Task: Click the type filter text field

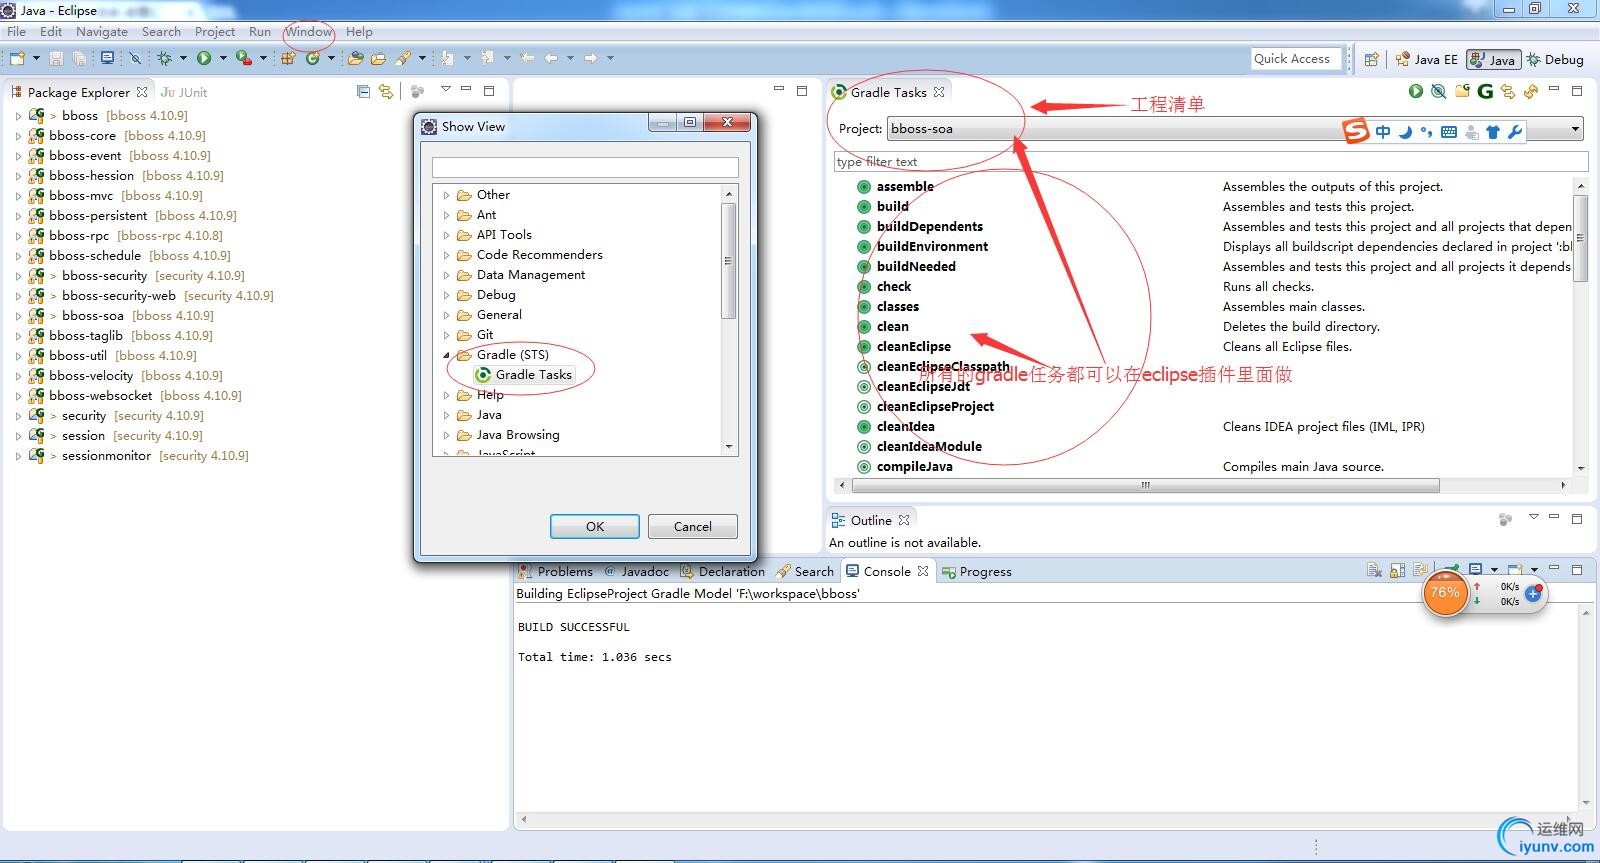Action: point(1211,161)
